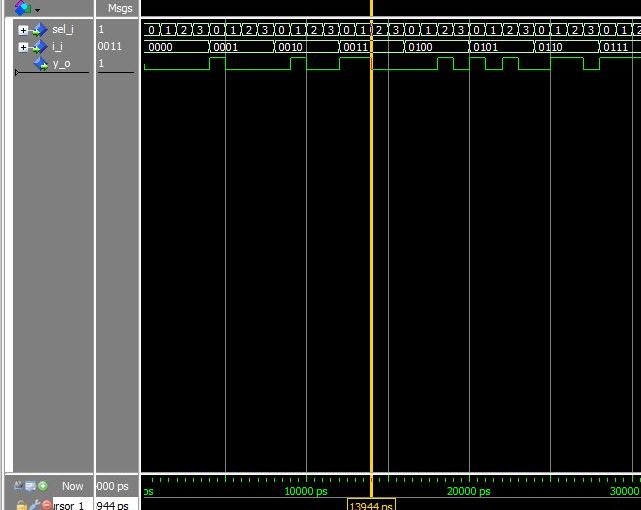The image size is (641, 510).
Task: Click the 30000 timeline label
Action: coord(624,491)
